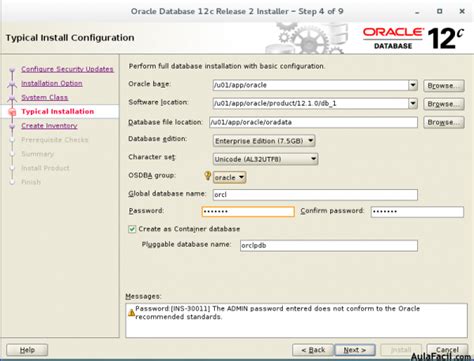Open the Database edition dropdown
The image size is (474, 361).
264,141
